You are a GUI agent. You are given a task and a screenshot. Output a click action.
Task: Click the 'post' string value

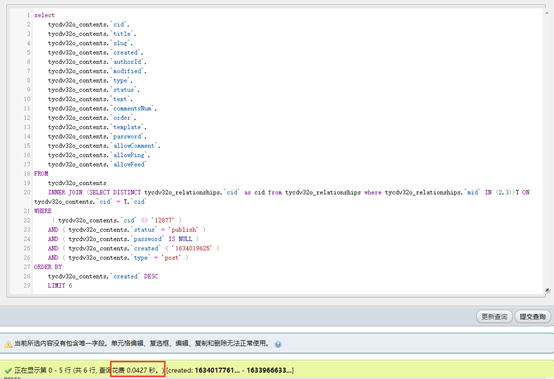171,257
